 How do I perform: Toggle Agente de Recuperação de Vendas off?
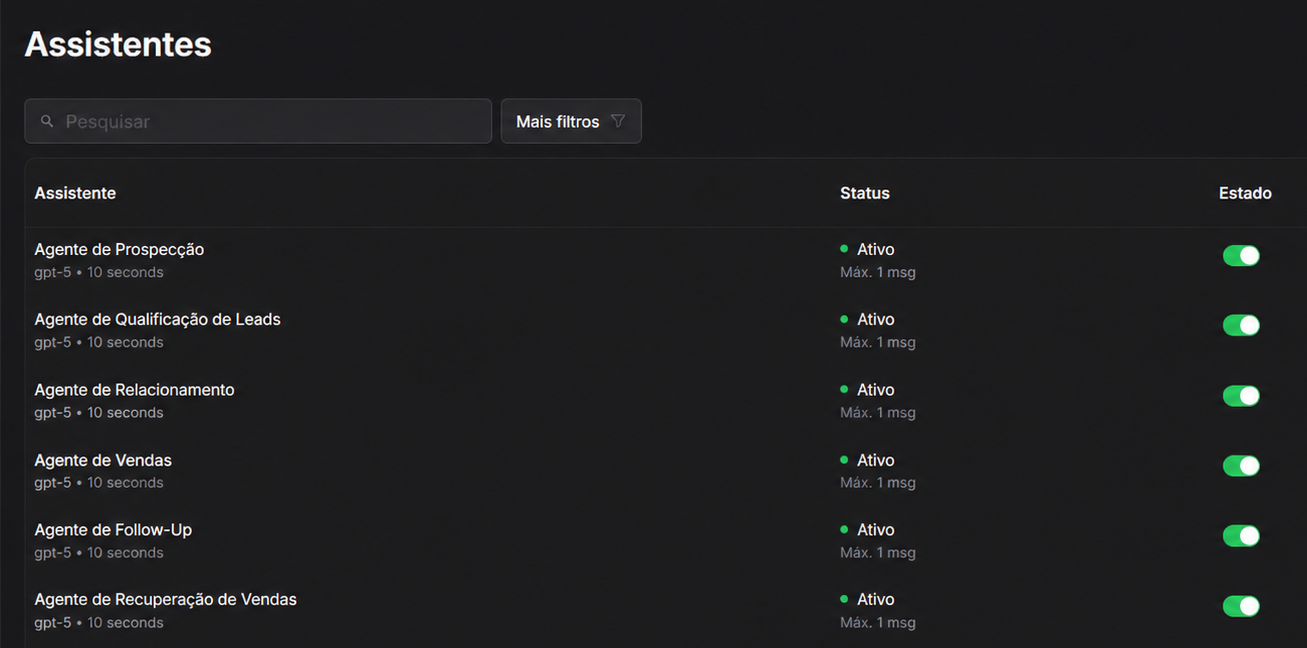click(1241, 606)
